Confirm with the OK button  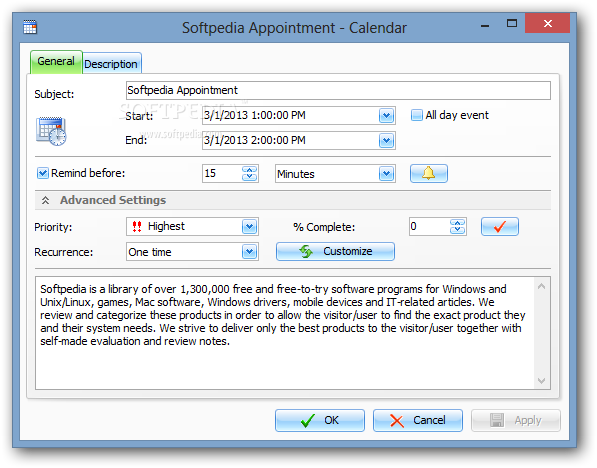(x=320, y=420)
